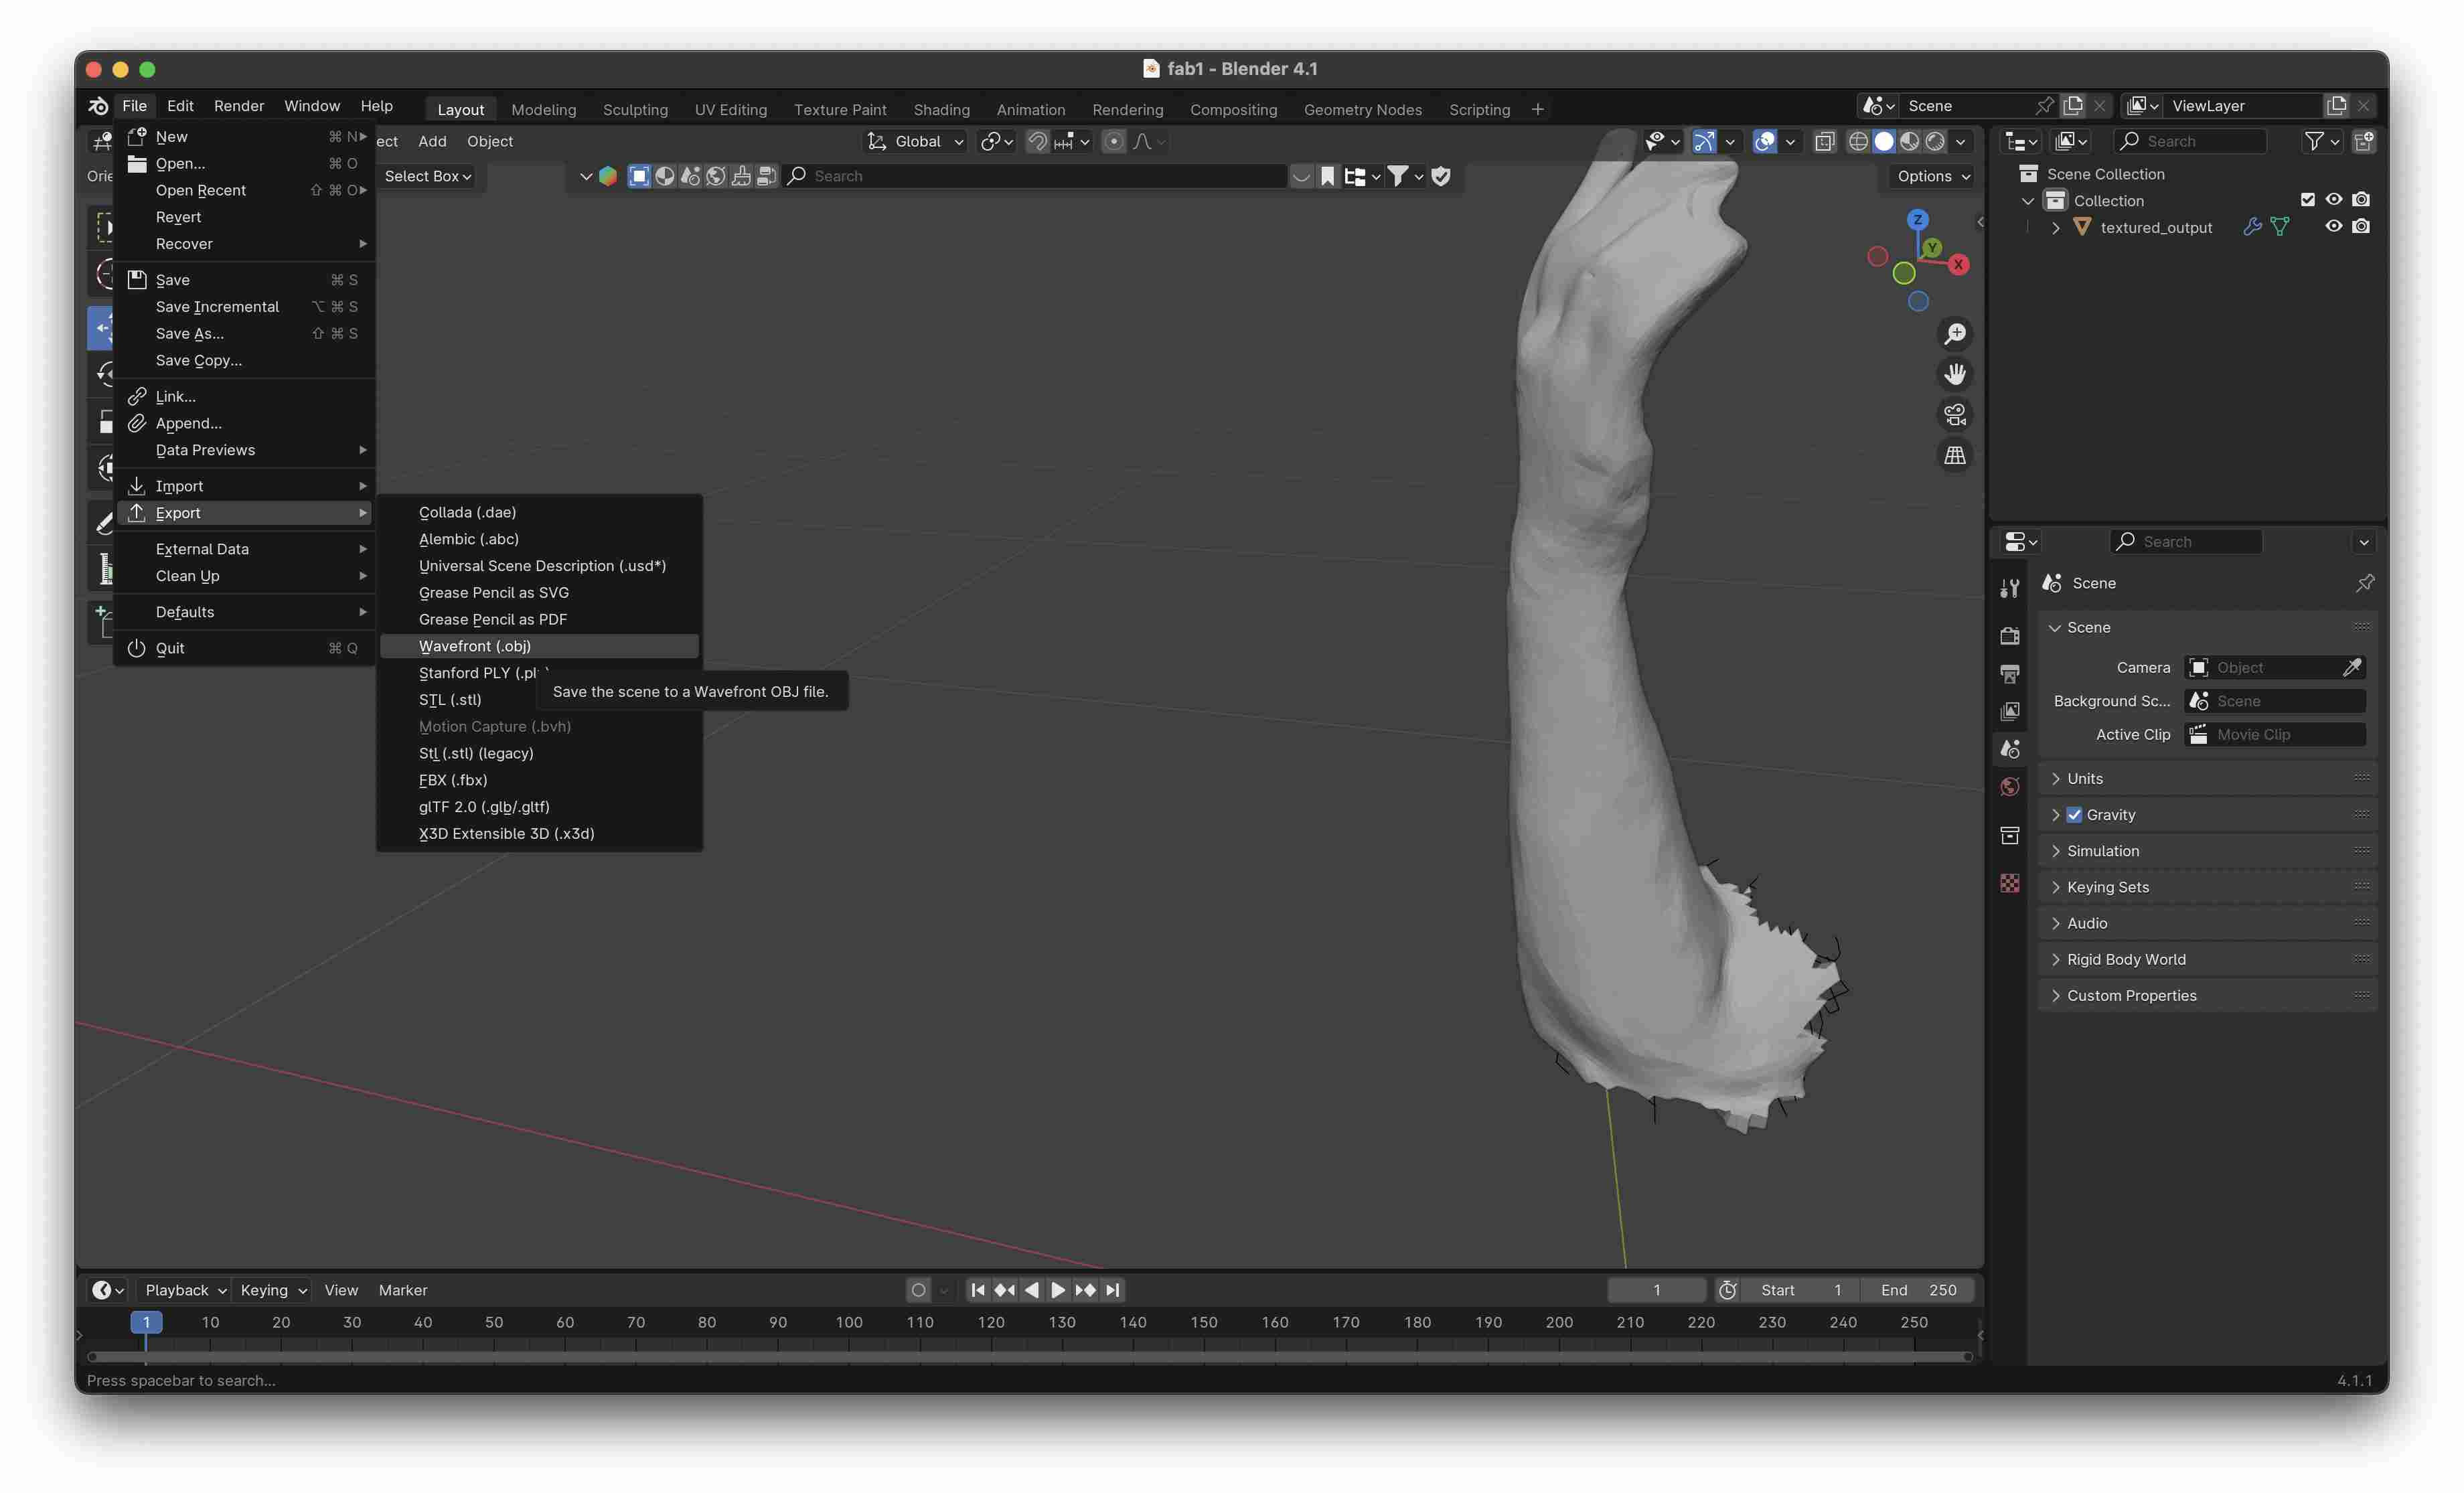Select FBX (.fbx) export option
Screen dimensions: 2464x1493
(538, 780)
